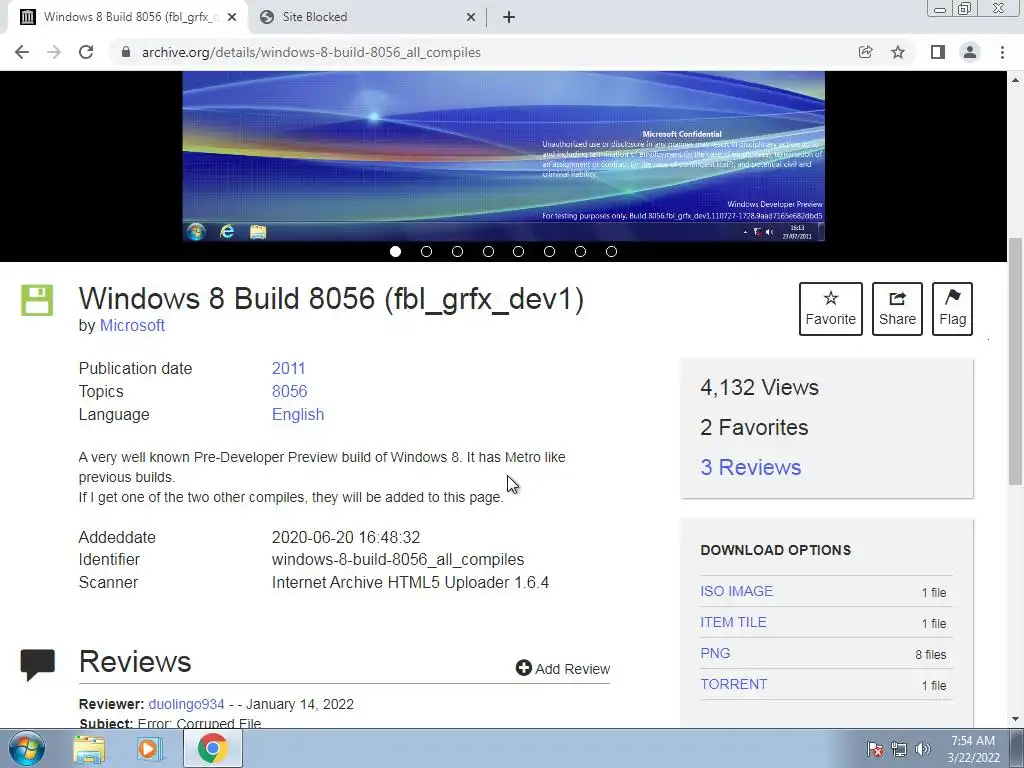Flag this item with the Flag button
1024x768 pixels.
(952, 309)
